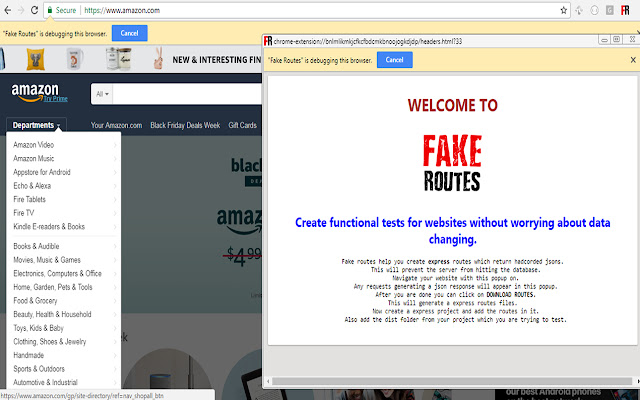The height and width of the screenshot is (400, 640).
Task: Click the popup chrome-extension URL title
Action: pos(368,41)
